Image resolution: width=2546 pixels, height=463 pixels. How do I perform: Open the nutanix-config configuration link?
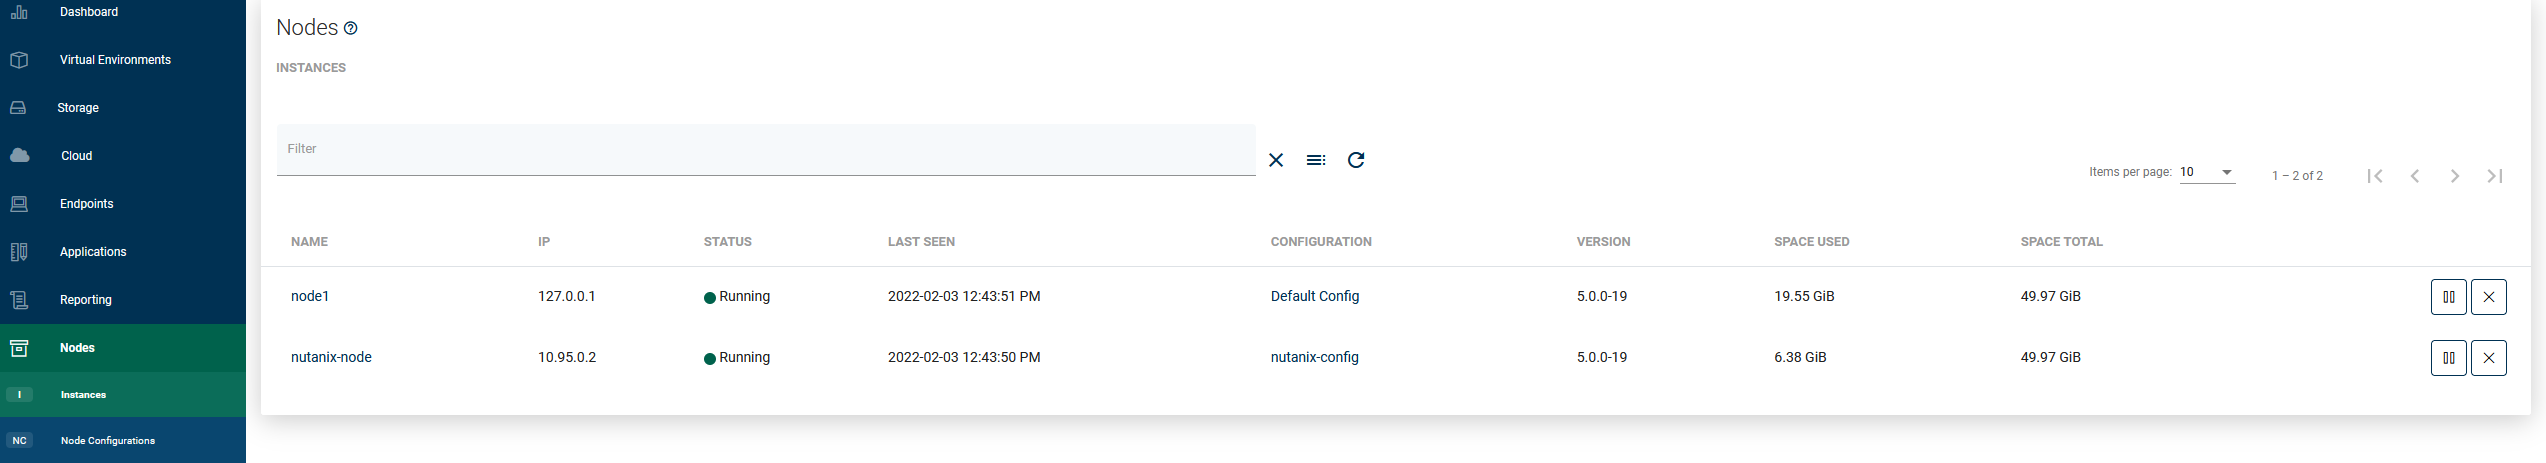(1314, 358)
